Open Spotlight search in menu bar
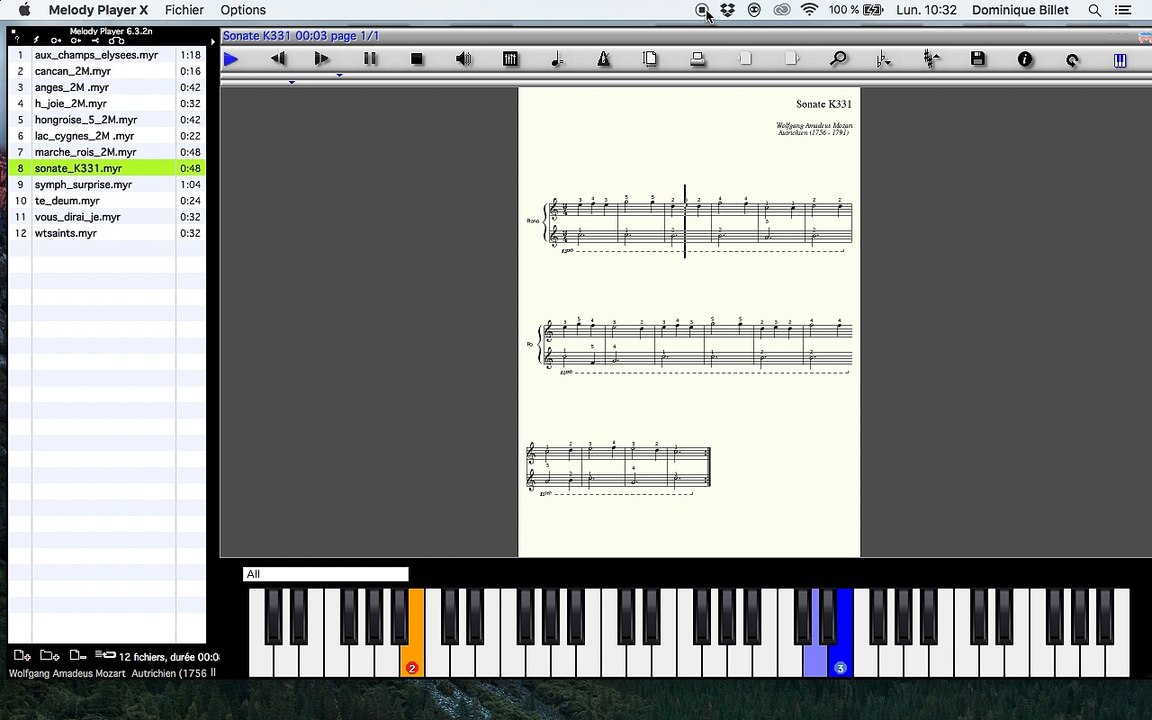Image resolution: width=1152 pixels, height=720 pixels. [1095, 10]
